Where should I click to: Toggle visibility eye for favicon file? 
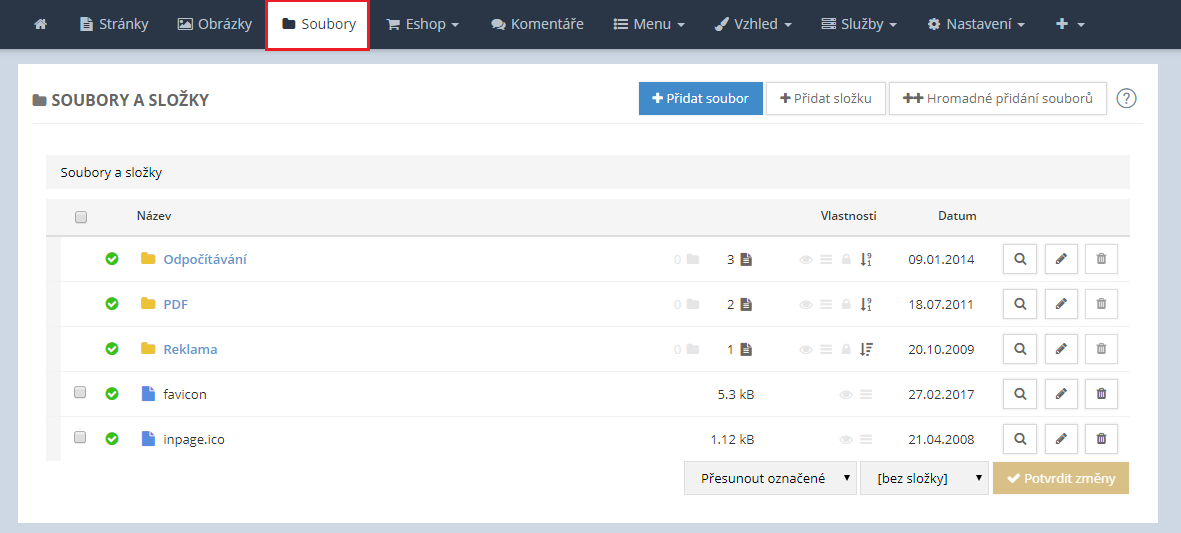coord(846,394)
